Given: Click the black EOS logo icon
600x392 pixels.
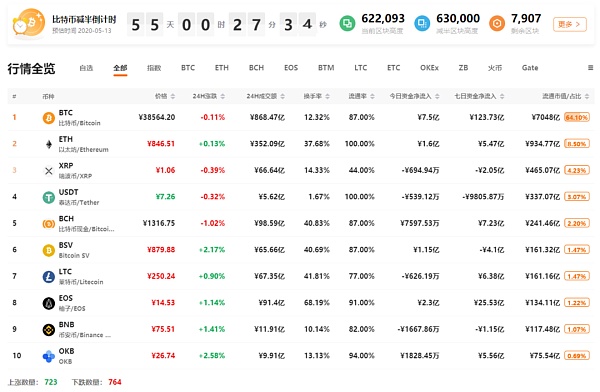Looking at the screenshot, I should coord(49,303).
